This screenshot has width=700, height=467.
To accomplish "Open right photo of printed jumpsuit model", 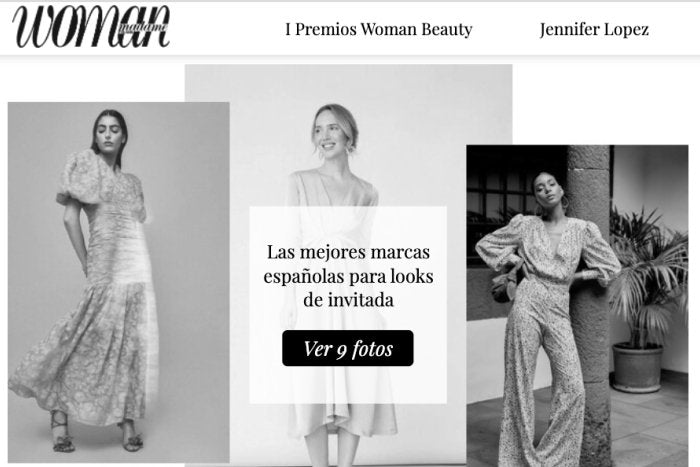I will click(x=577, y=306).
